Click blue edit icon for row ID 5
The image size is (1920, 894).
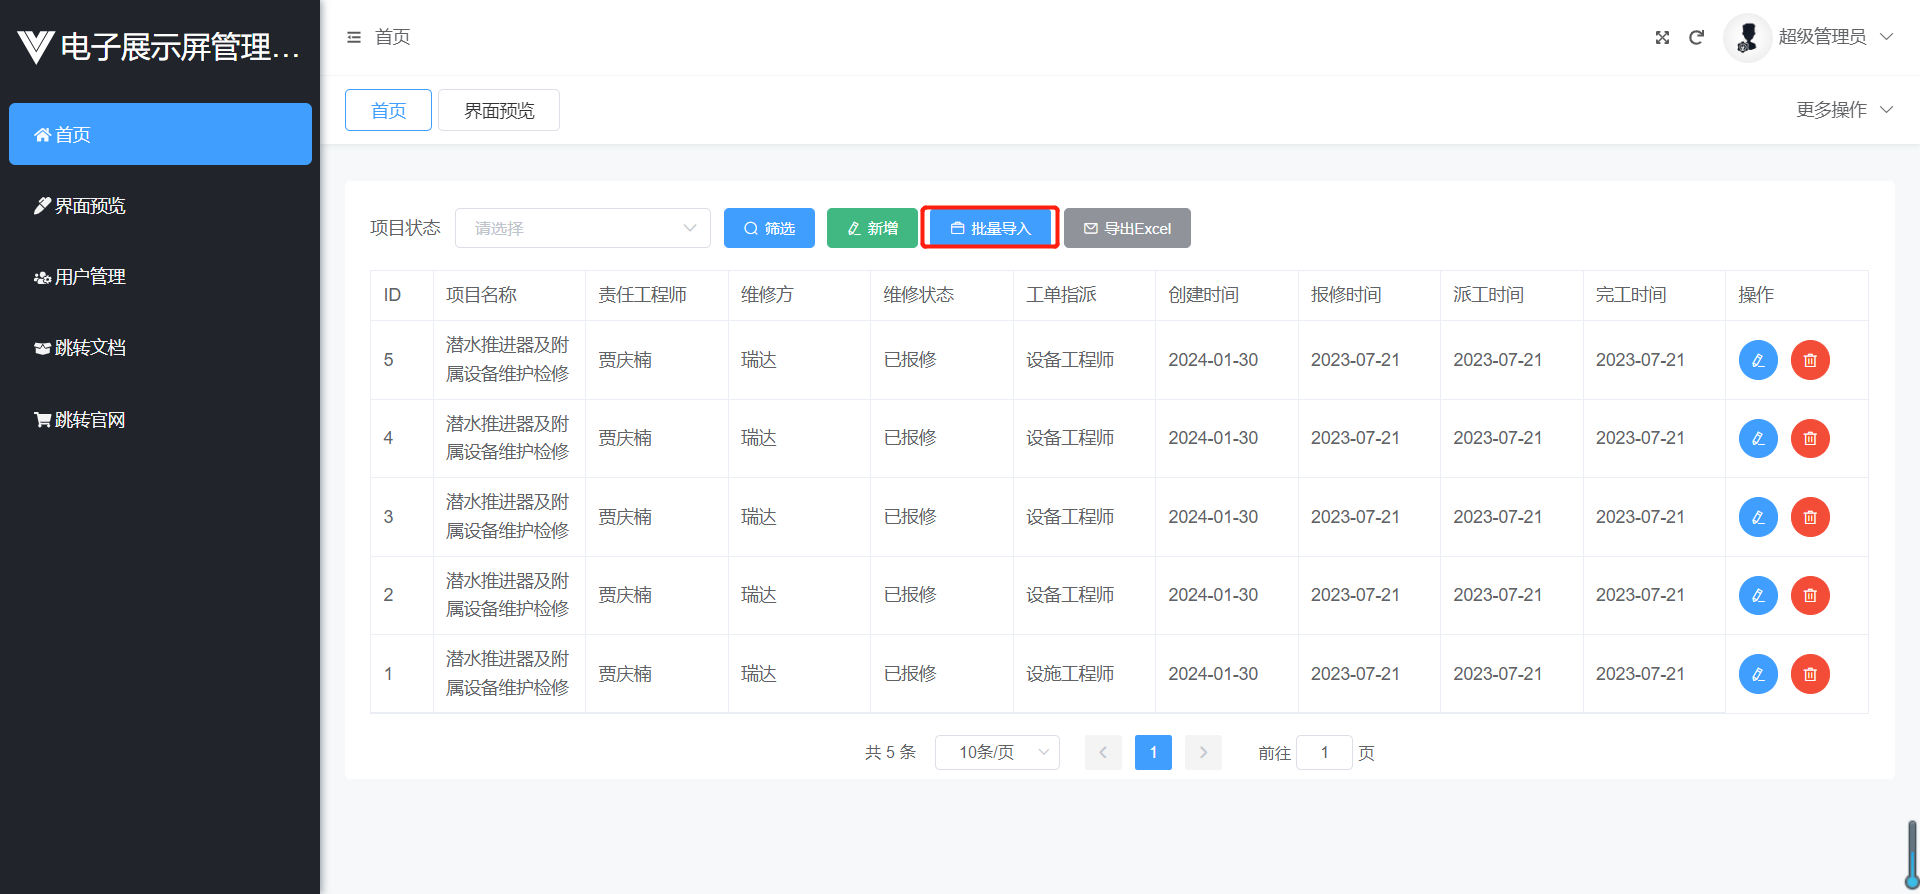[x=1758, y=360]
